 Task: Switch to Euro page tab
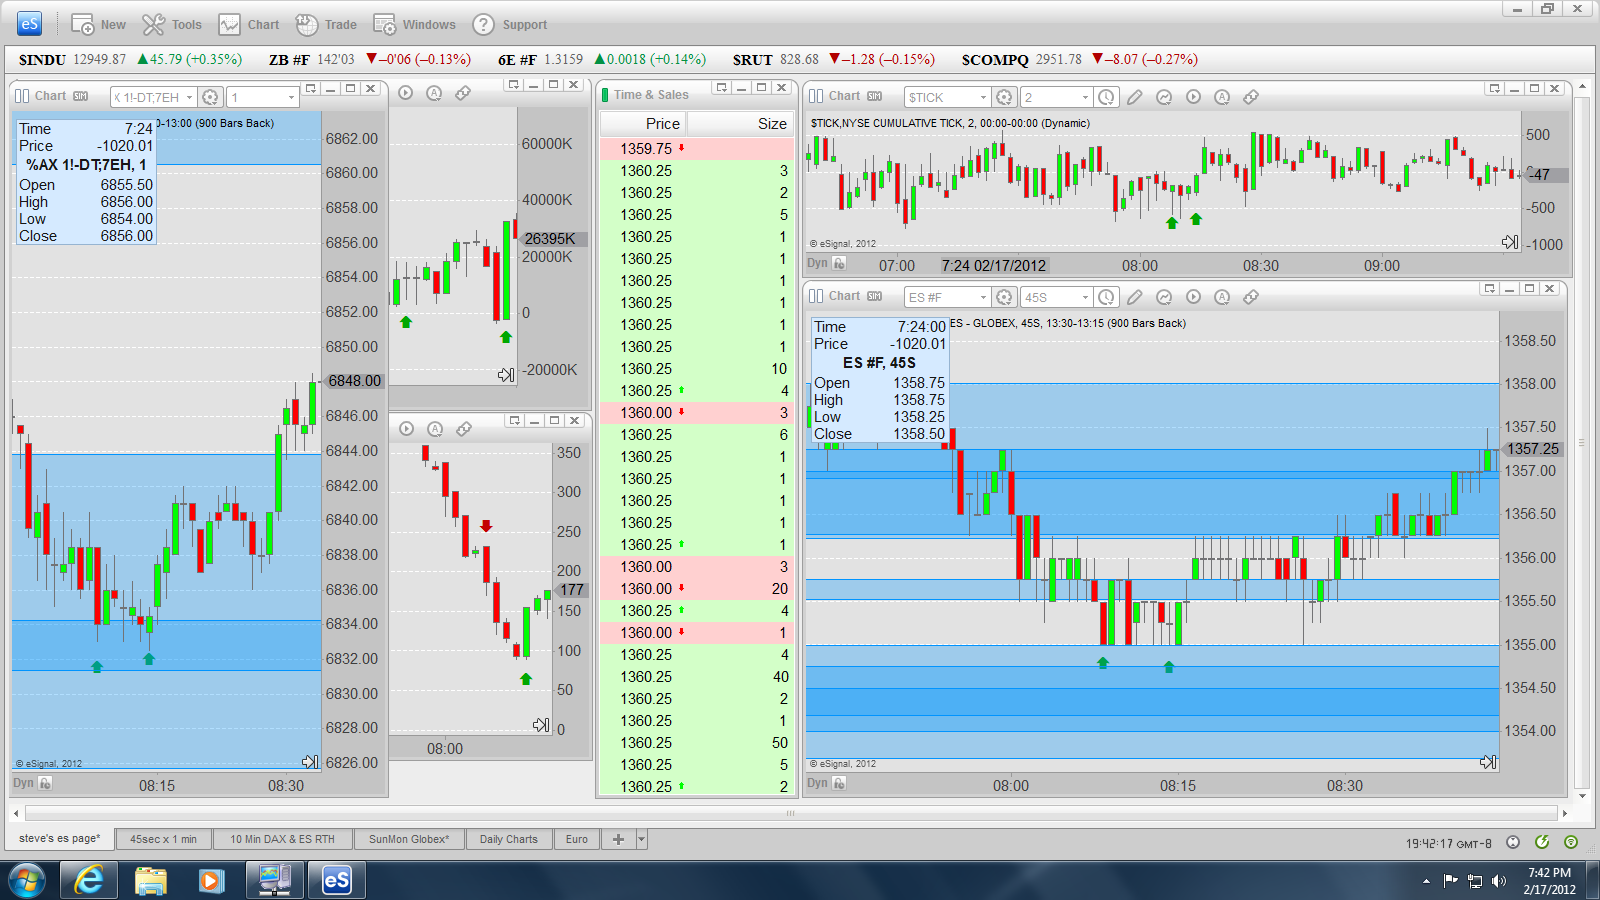[576, 839]
